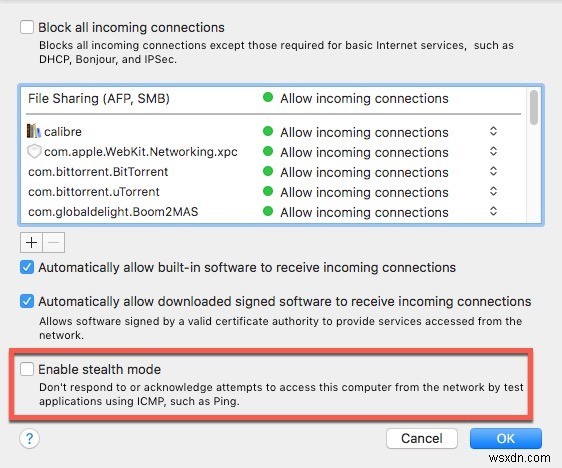Click the calibre books app icon
Screen dimensions: 562x468
pos(34,131)
